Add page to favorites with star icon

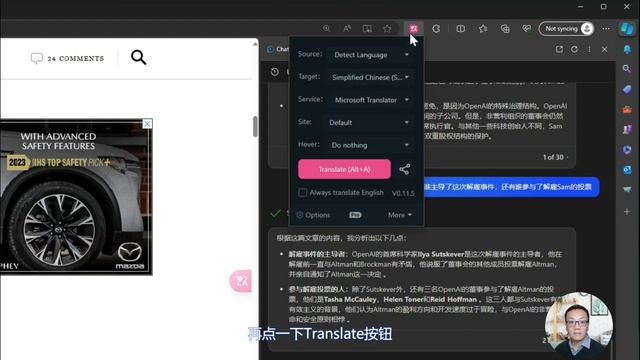tap(387, 29)
